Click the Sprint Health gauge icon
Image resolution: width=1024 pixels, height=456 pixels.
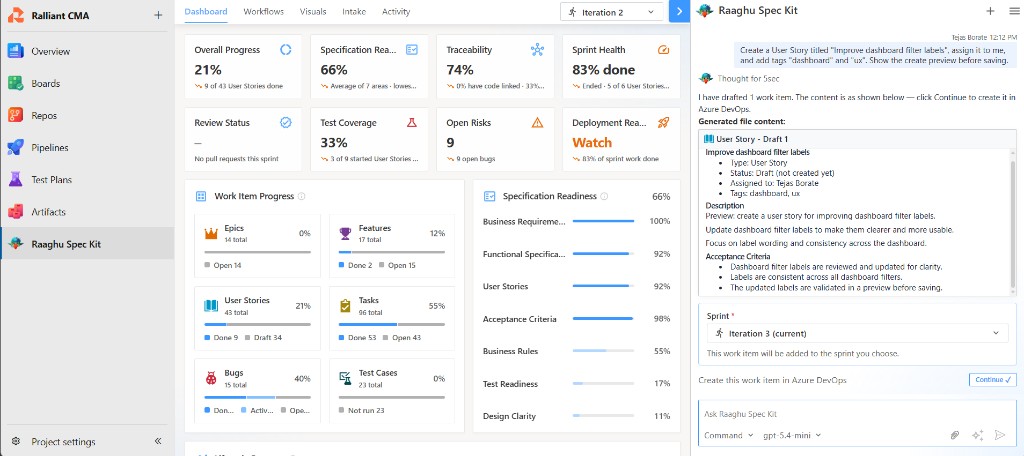[664, 50]
